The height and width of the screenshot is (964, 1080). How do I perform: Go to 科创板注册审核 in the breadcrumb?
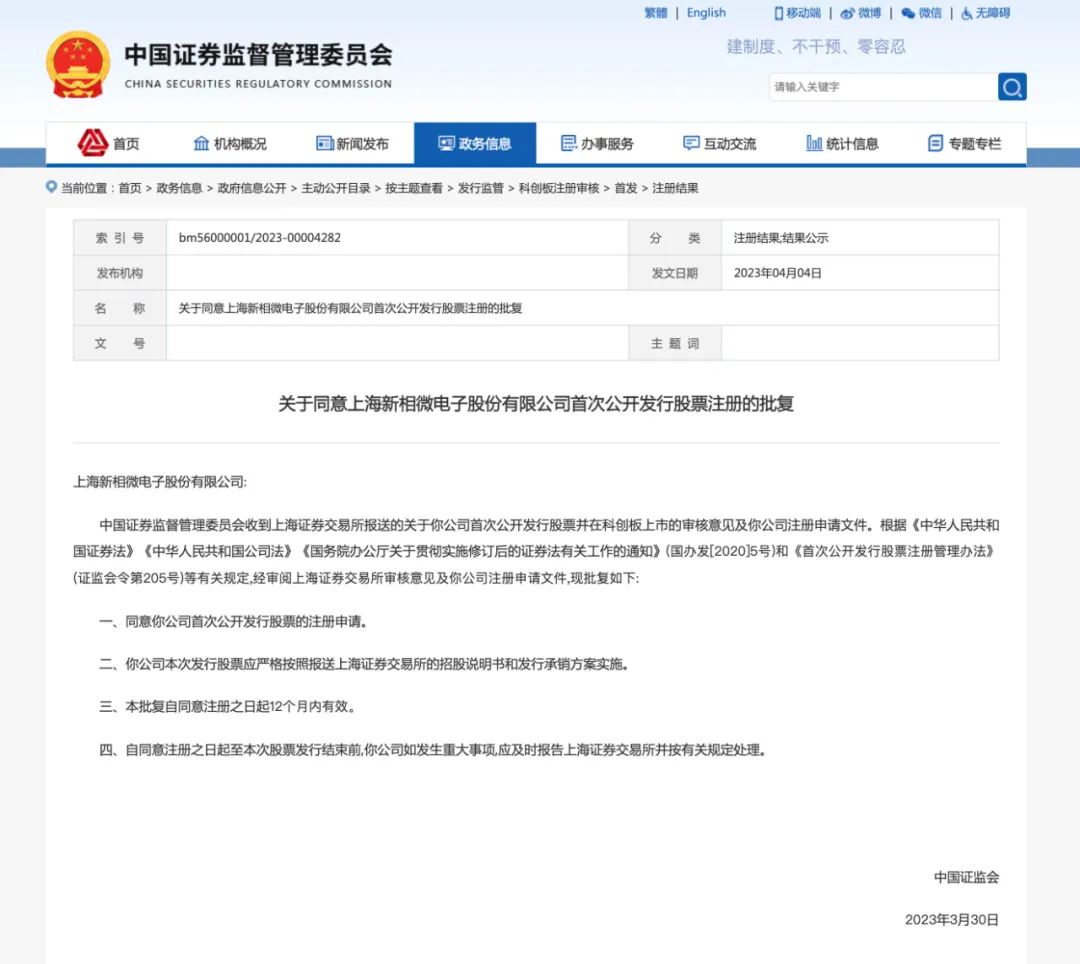coord(559,188)
